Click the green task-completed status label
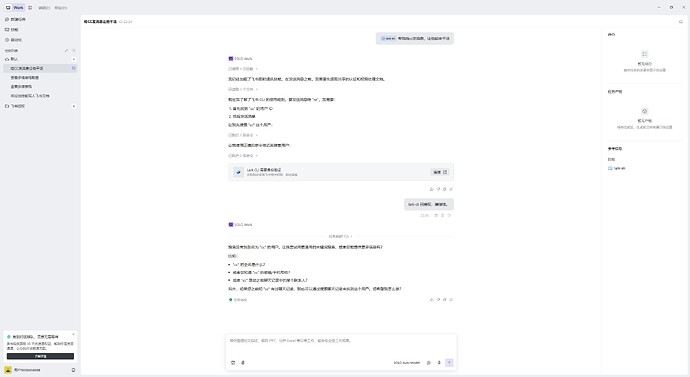Viewport: 690px width, 377px height. [238, 300]
